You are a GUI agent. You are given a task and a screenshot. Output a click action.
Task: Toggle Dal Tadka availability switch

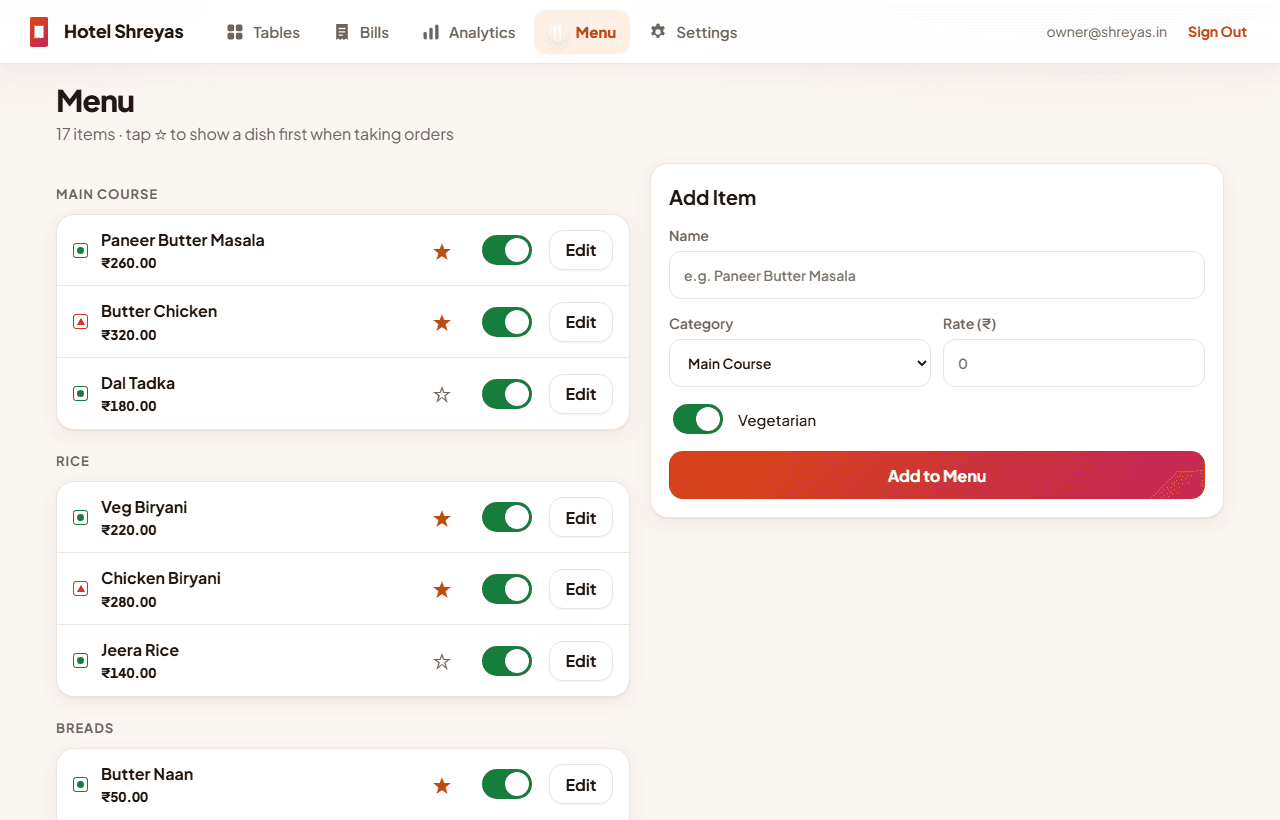[507, 394]
